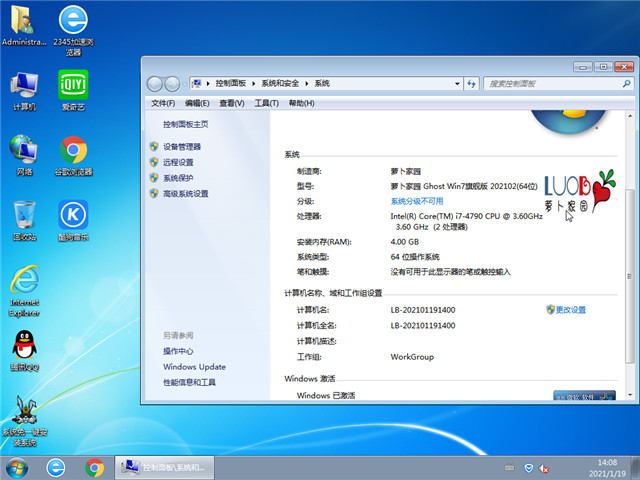Screen dimensions: 640x480
Task: Open 操作中心 link
Action: coord(178,351)
